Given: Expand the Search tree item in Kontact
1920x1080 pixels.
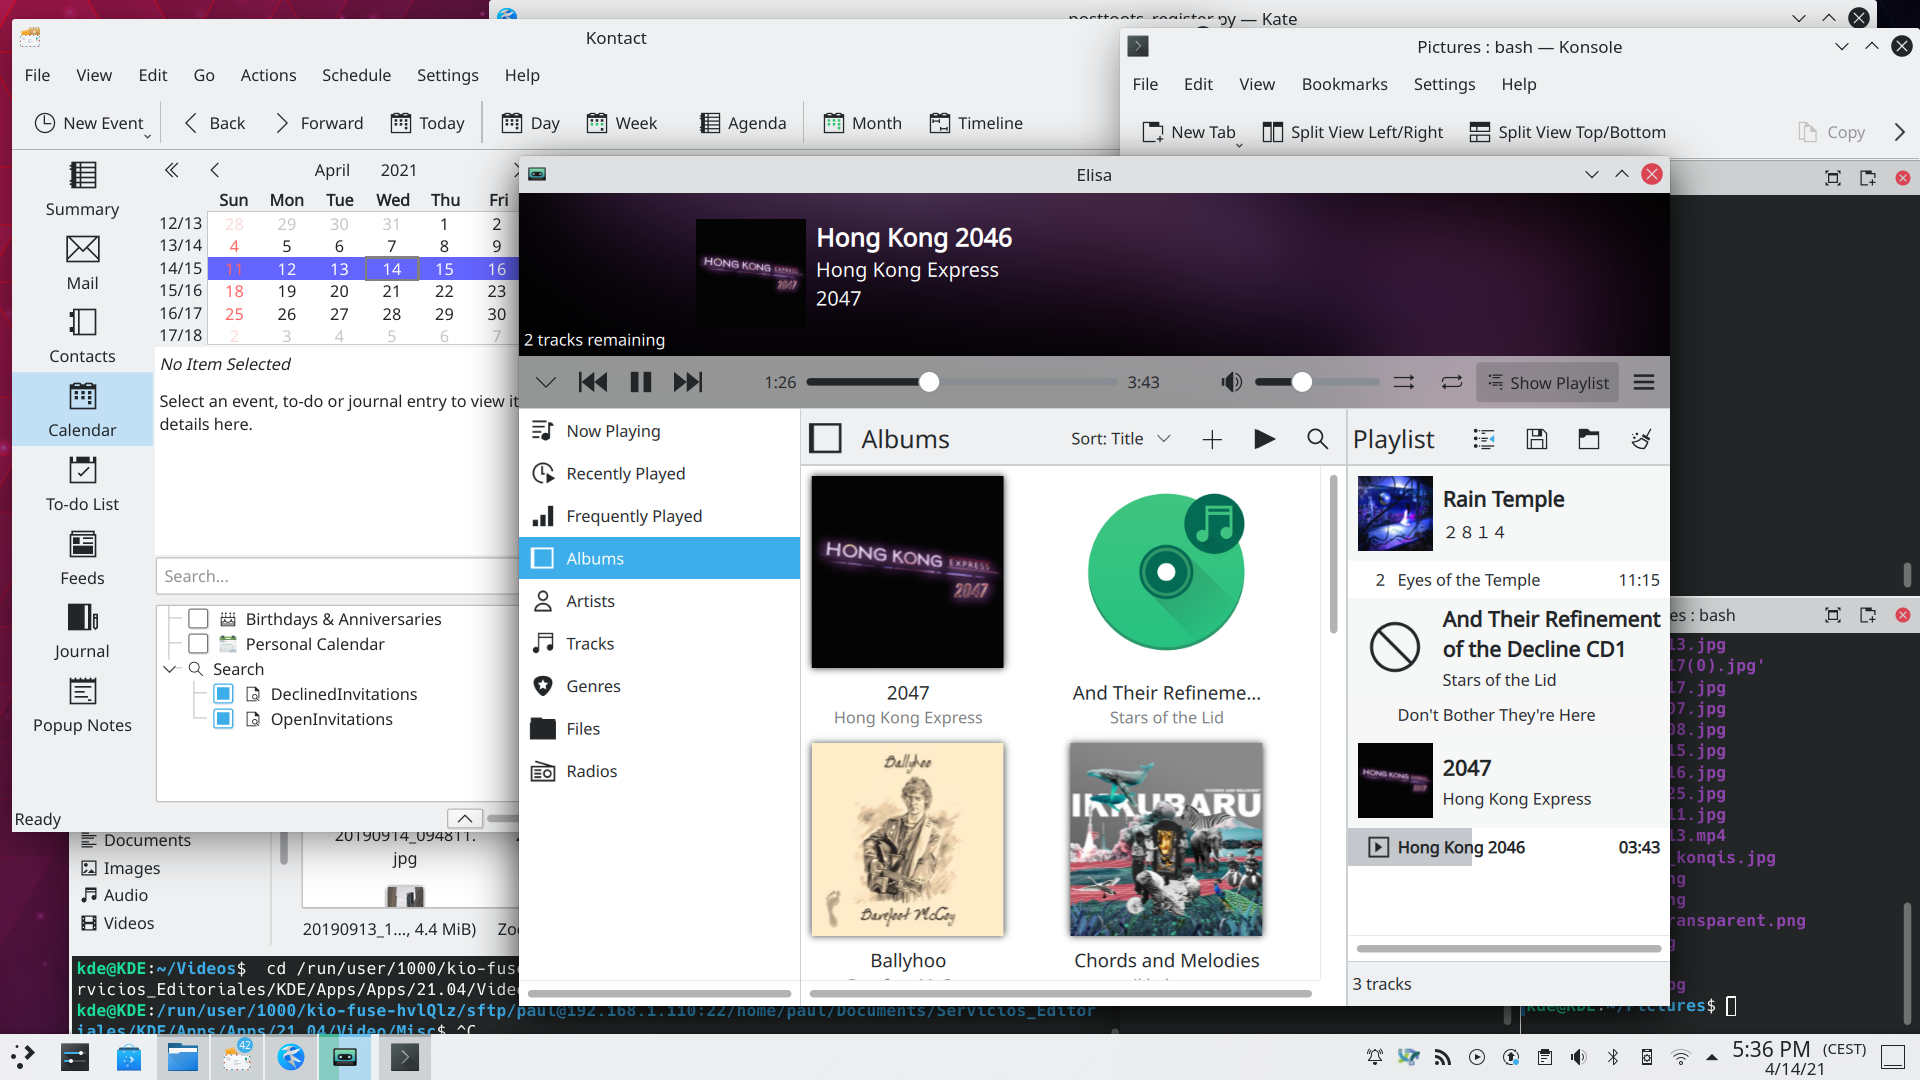Looking at the screenshot, I should (x=169, y=670).
